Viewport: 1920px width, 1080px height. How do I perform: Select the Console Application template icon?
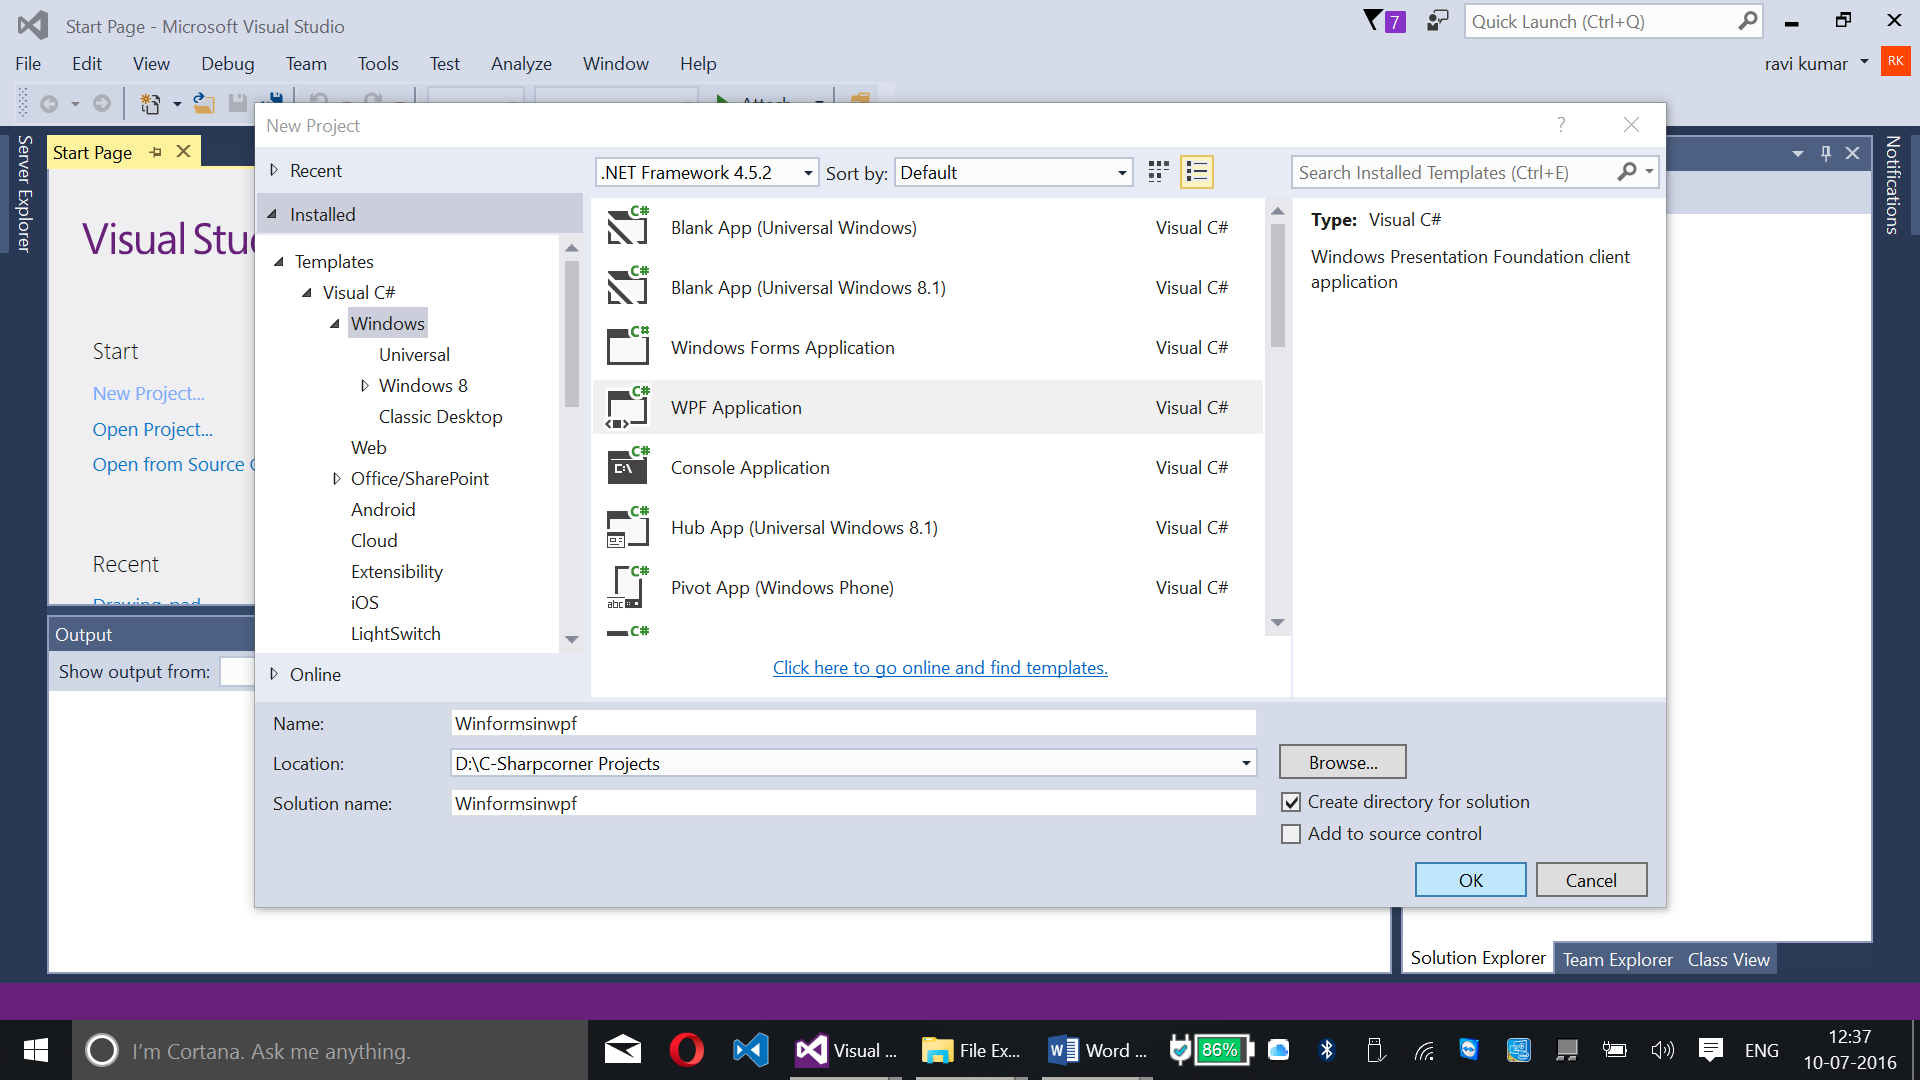click(628, 467)
